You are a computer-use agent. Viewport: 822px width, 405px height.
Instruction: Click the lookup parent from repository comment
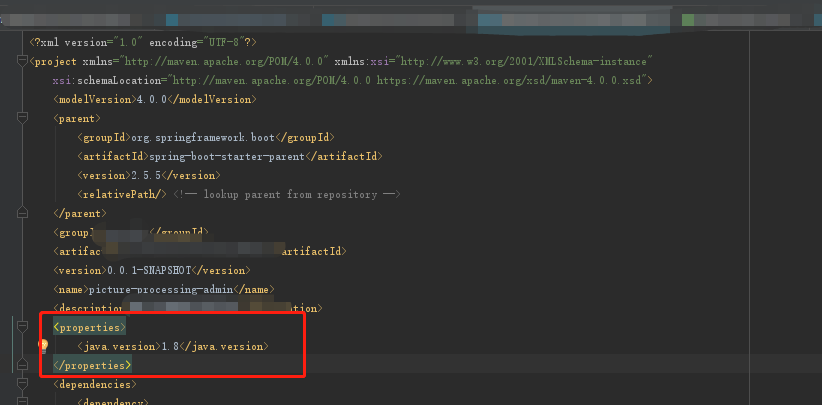[x=287, y=194]
